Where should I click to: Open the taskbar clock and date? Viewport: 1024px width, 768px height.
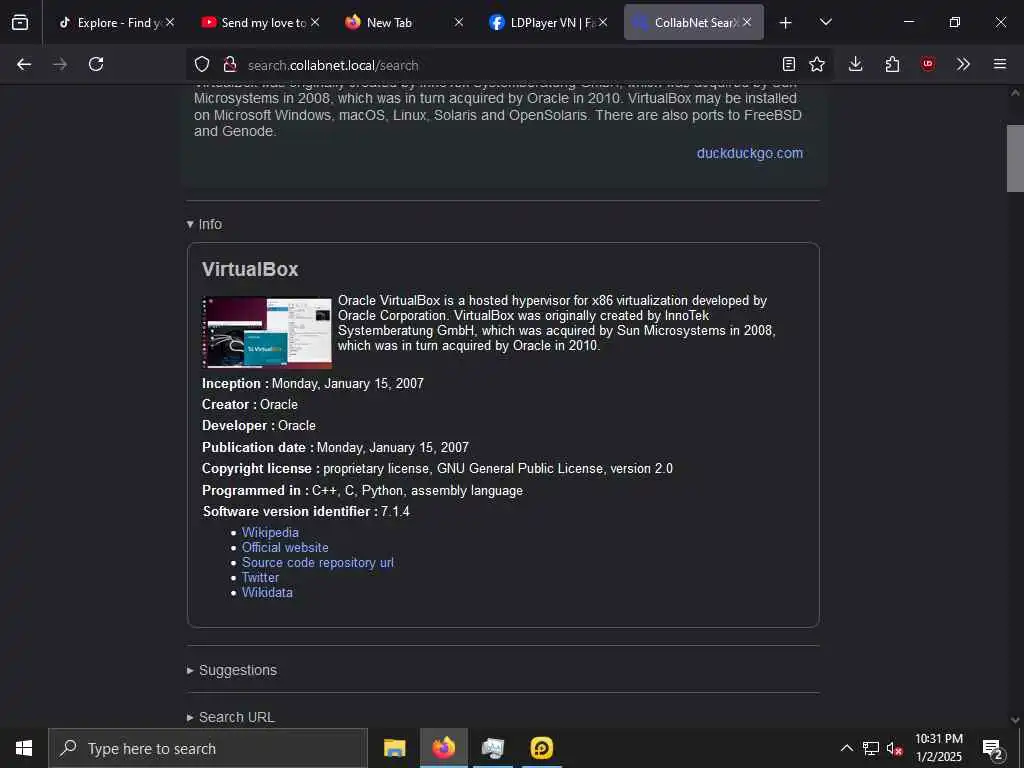pyautogui.click(x=938, y=748)
